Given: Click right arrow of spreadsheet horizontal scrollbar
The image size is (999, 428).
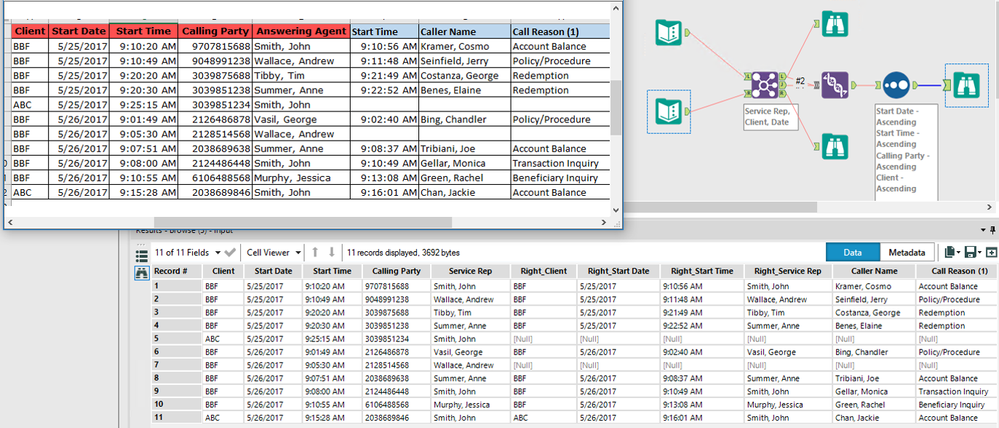Looking at the screenshot, I should (603, 222).
